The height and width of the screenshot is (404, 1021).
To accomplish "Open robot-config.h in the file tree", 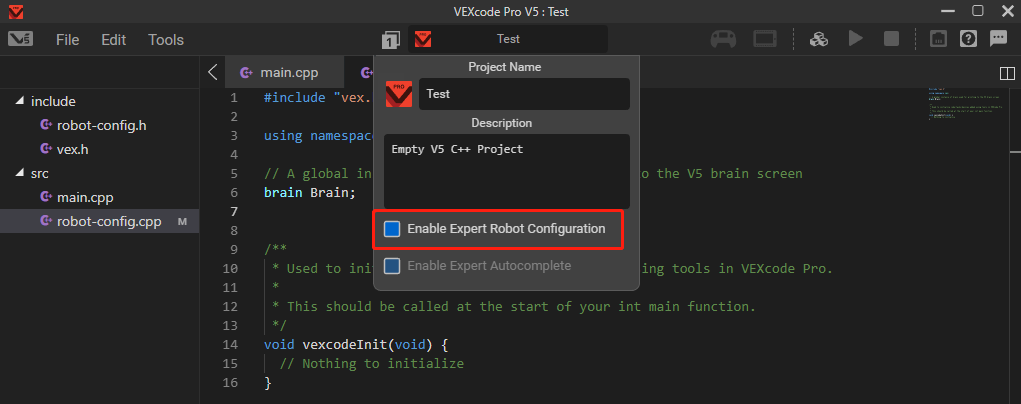I will click(x=102, y=125).
